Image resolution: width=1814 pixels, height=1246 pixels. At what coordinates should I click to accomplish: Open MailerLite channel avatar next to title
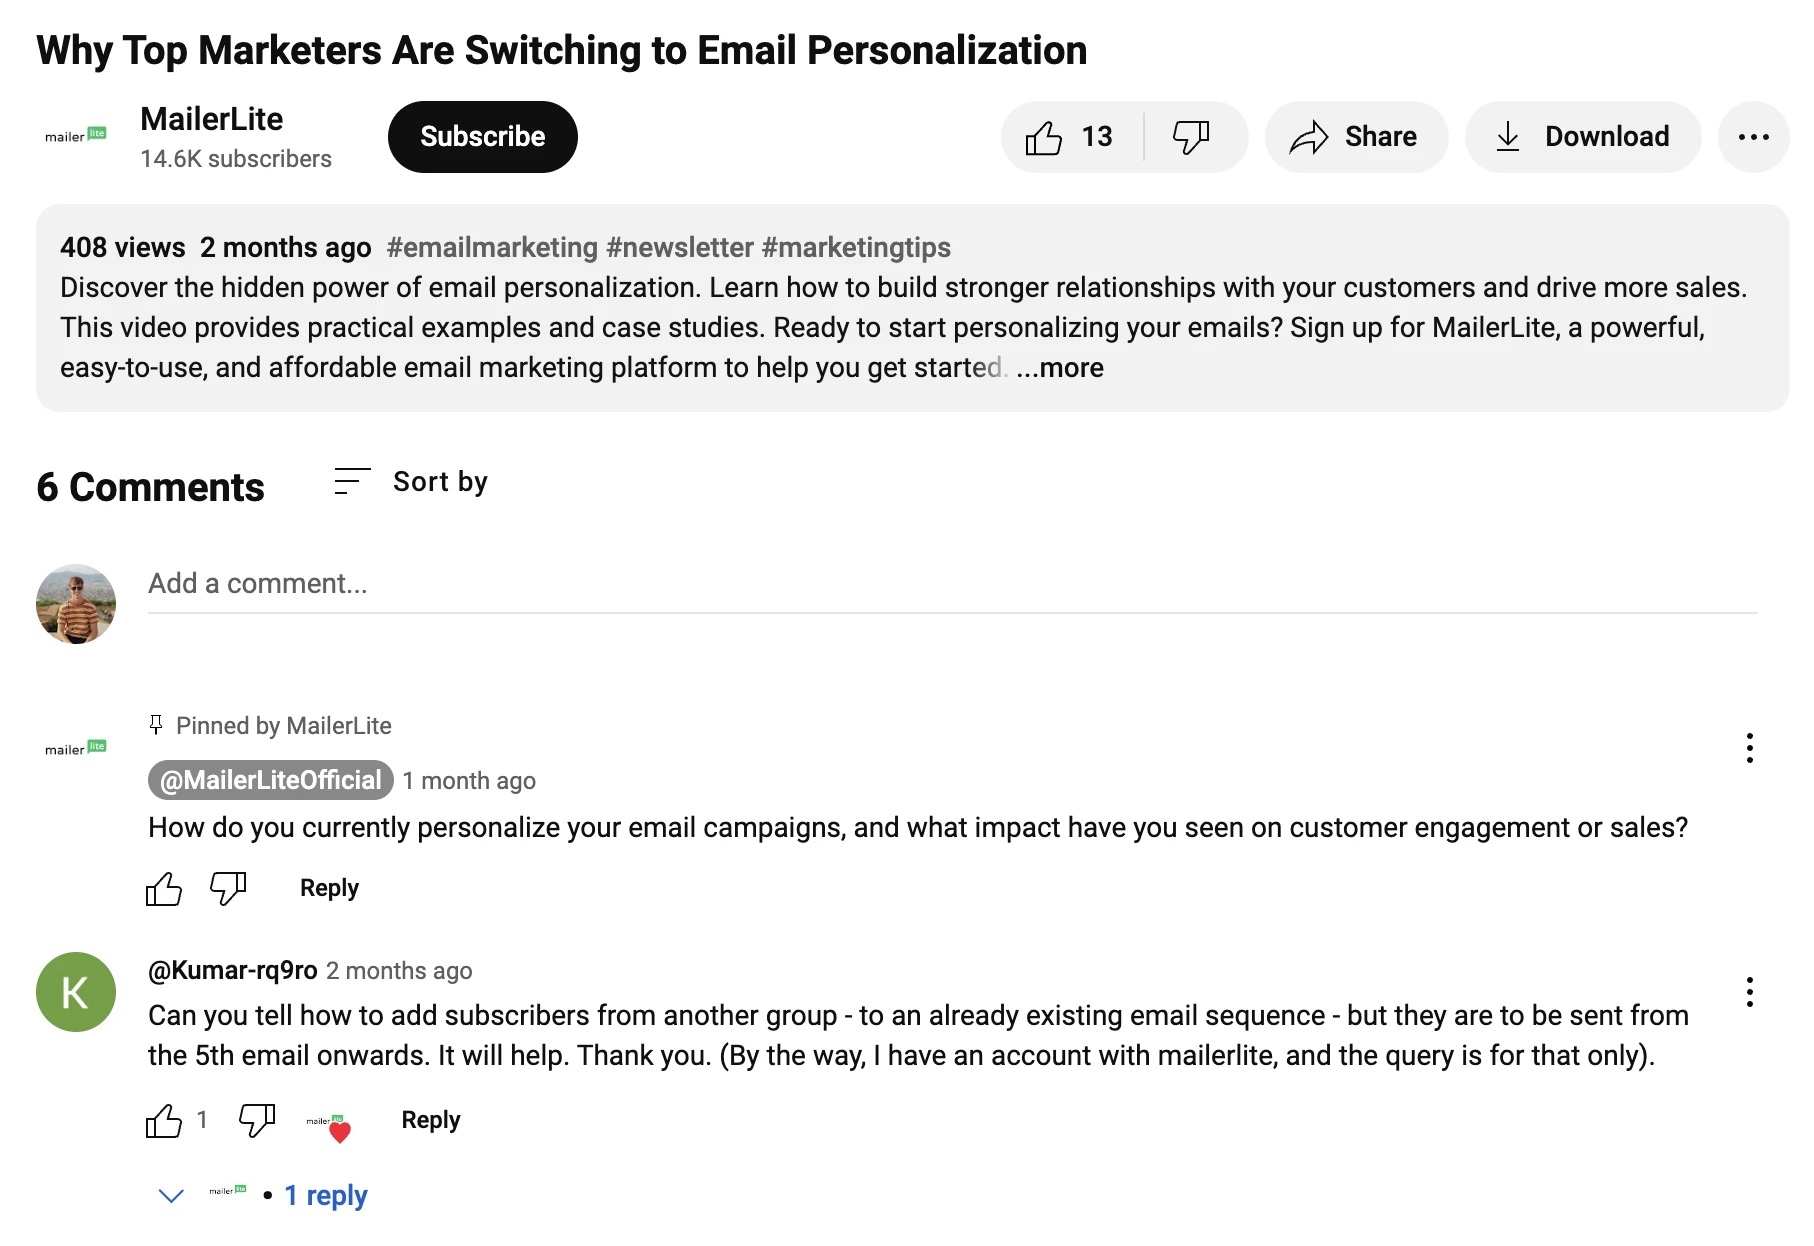click(76, 137)
